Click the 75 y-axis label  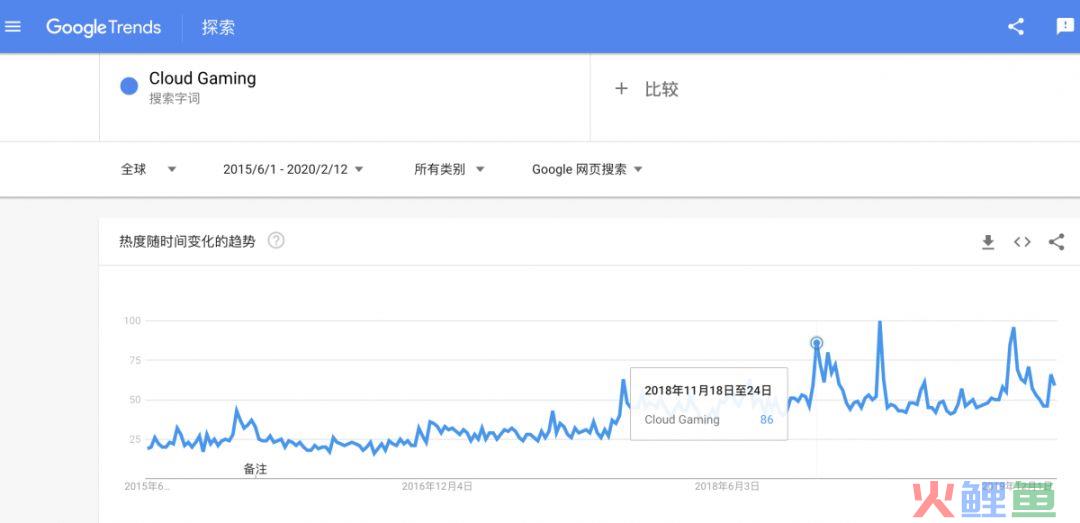[135, 360]
